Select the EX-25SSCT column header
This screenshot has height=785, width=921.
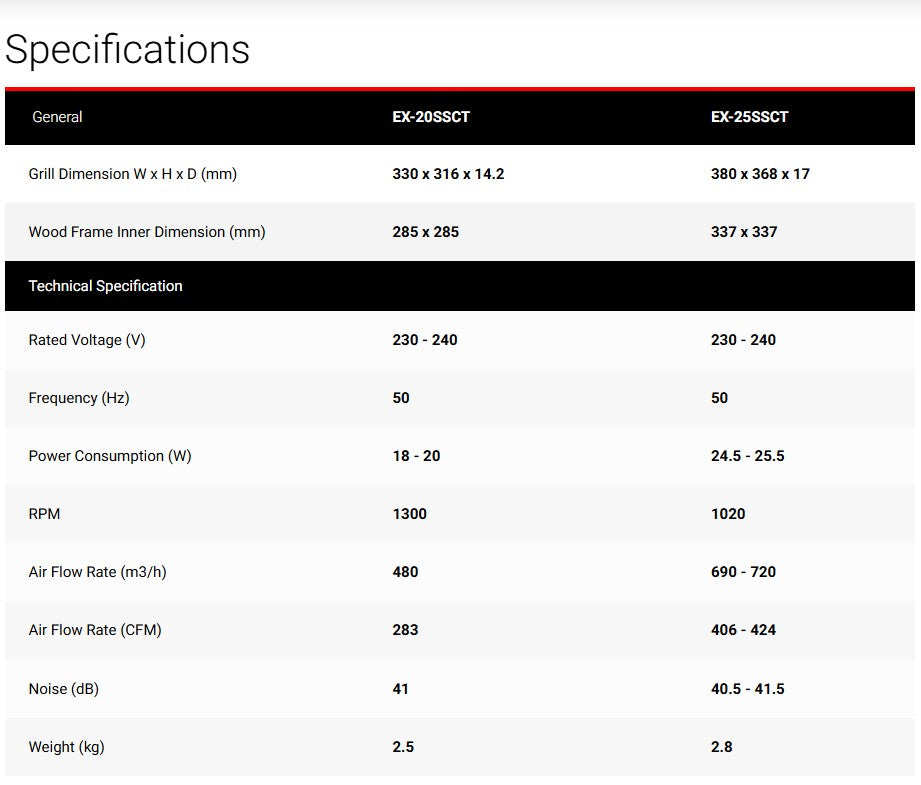pos(749,117)
